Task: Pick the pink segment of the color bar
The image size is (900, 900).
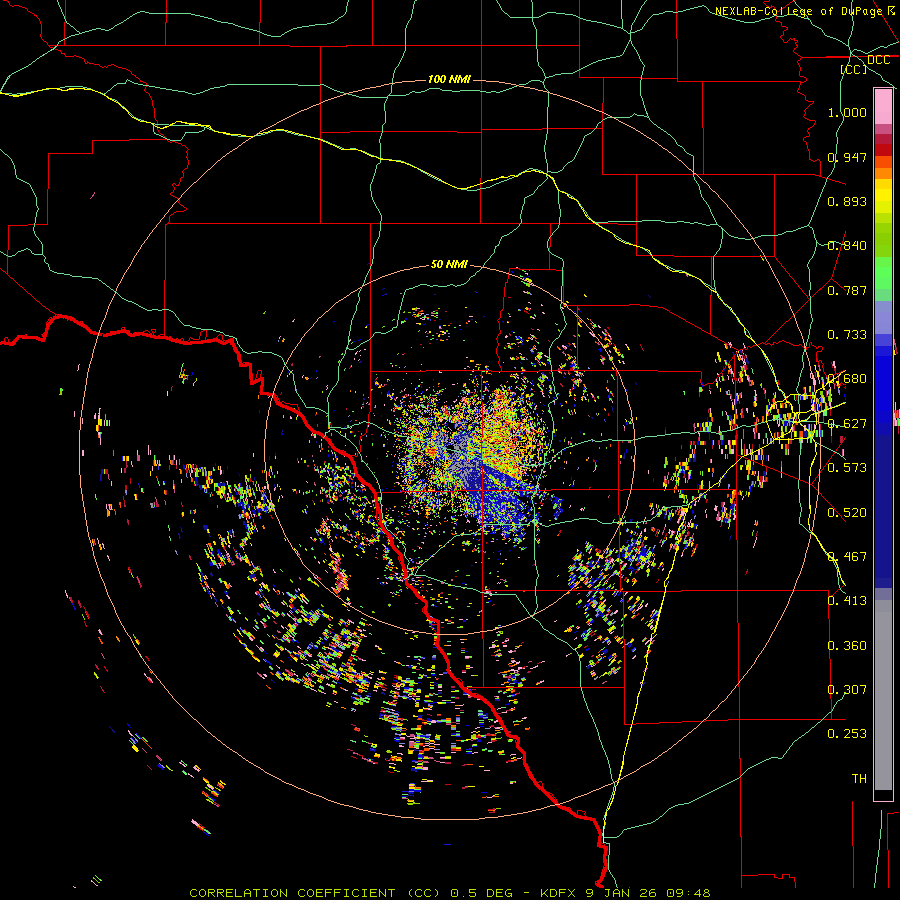Action: (883, 107)
